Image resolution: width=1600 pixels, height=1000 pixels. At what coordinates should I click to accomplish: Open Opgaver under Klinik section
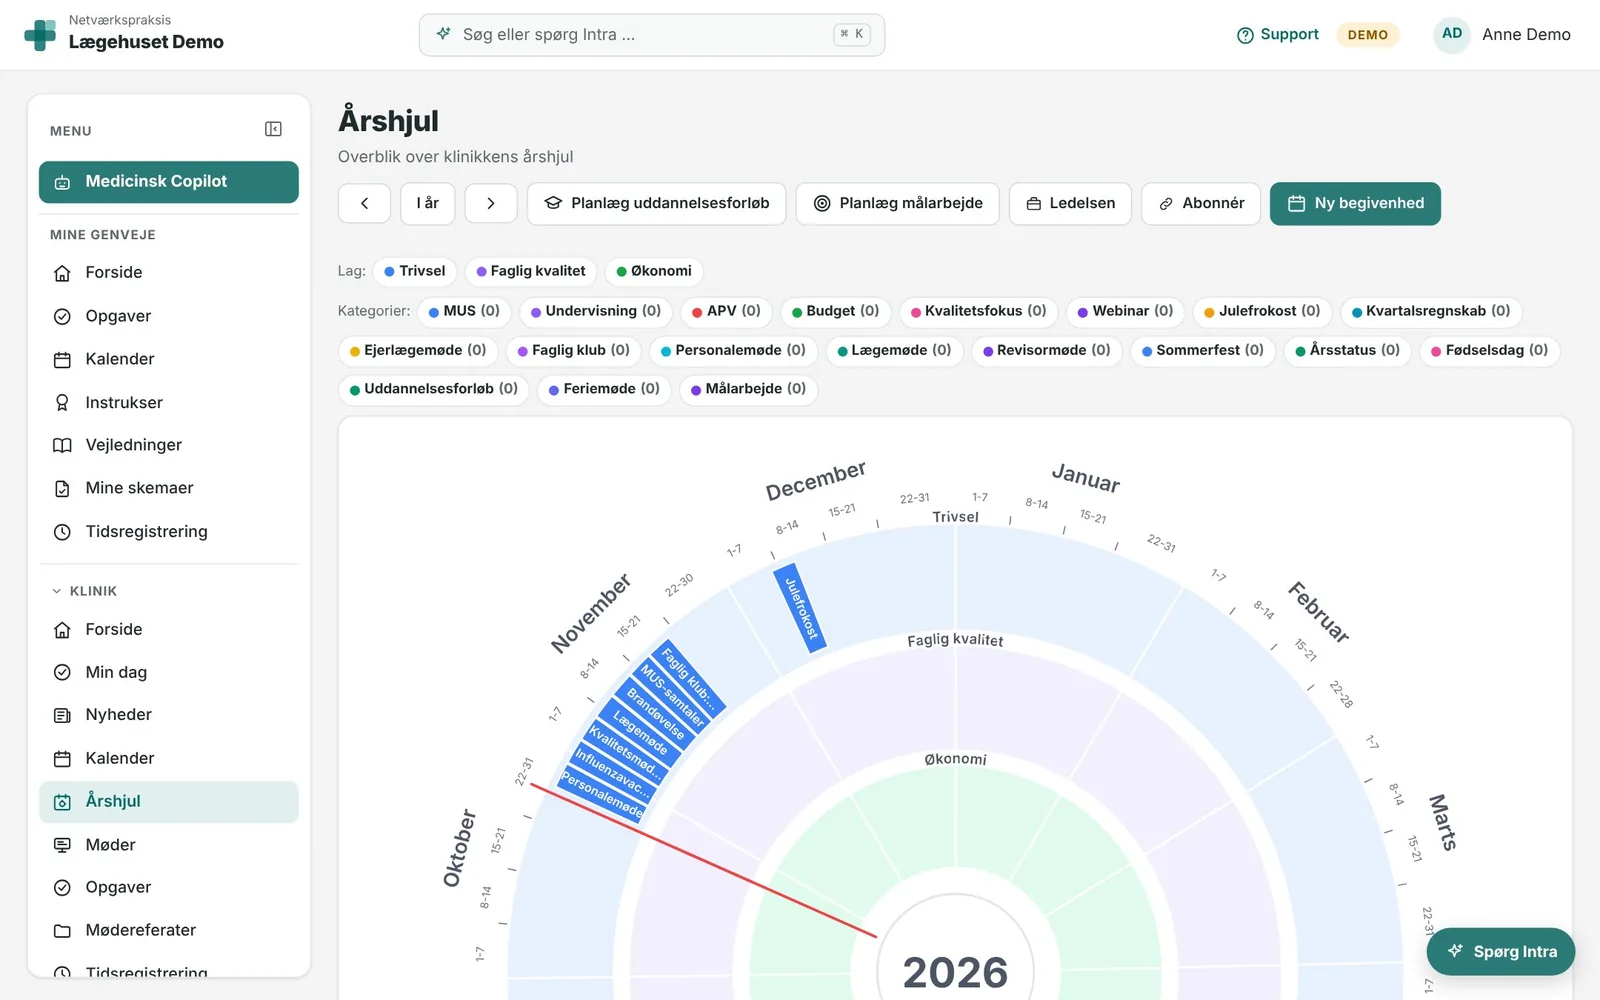[x=169, y=888]
